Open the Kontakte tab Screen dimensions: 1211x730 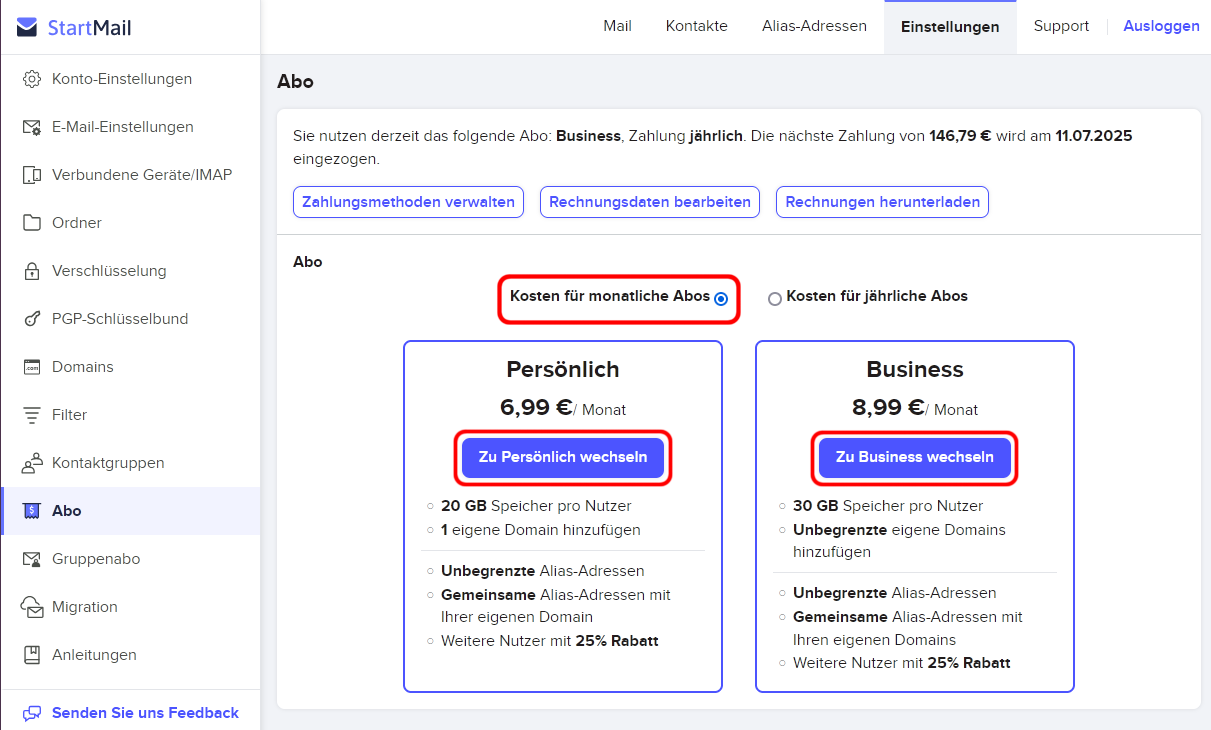click(x=697, y=26)
